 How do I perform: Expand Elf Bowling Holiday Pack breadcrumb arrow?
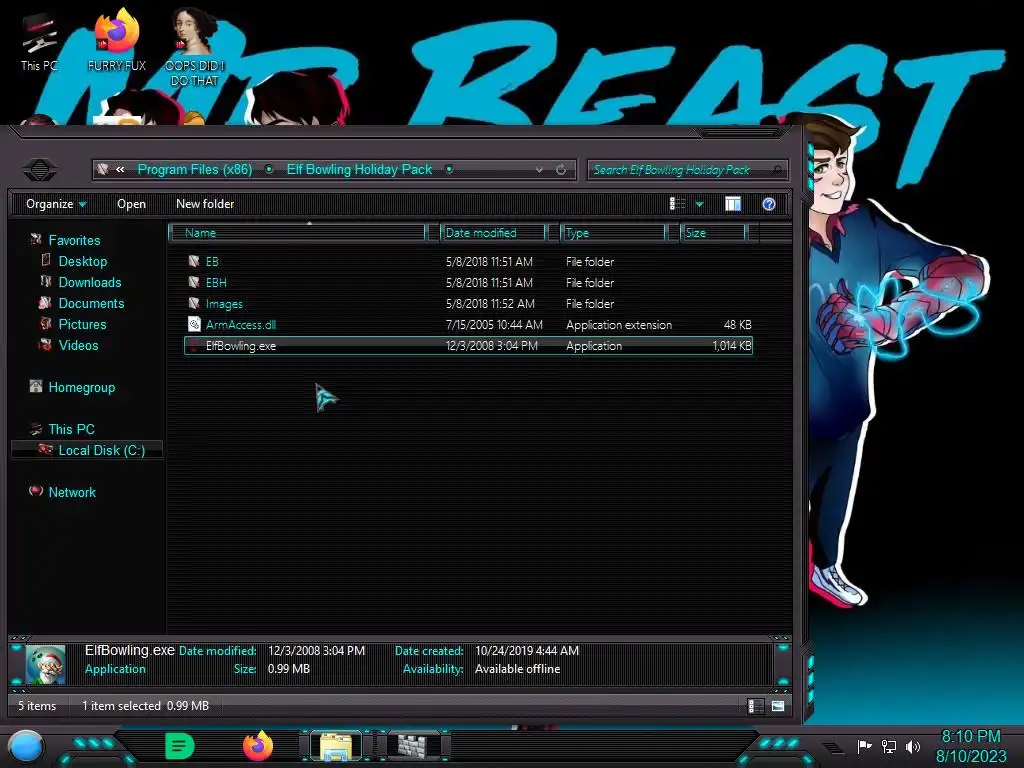(449, 170)
